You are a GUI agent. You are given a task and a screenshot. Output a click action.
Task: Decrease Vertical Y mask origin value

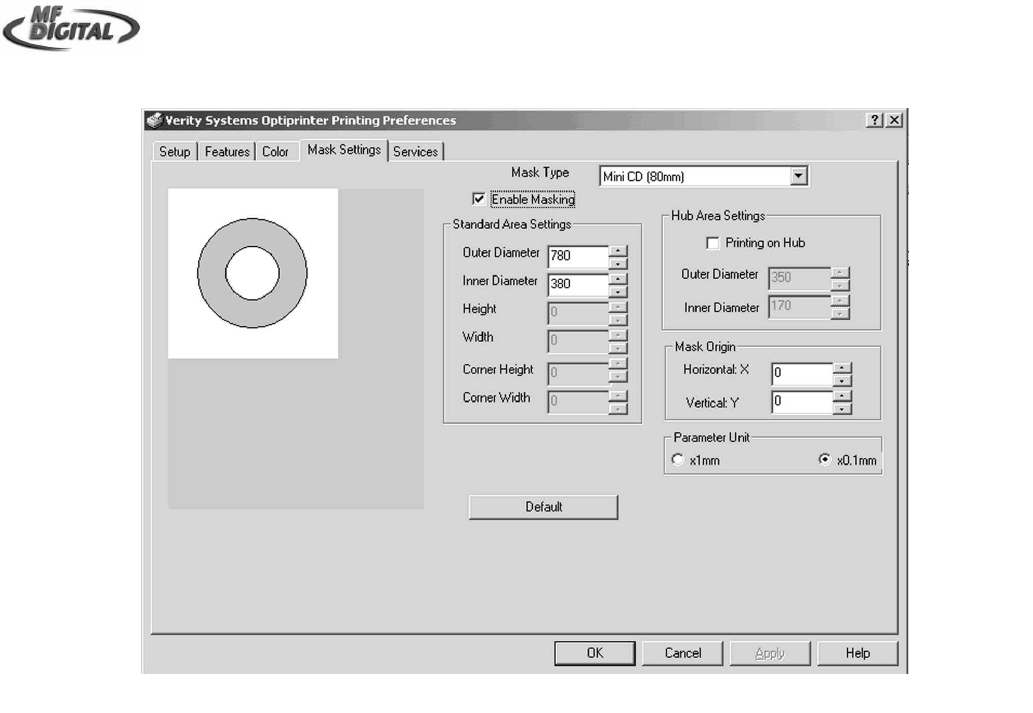(x=842, y=409)
